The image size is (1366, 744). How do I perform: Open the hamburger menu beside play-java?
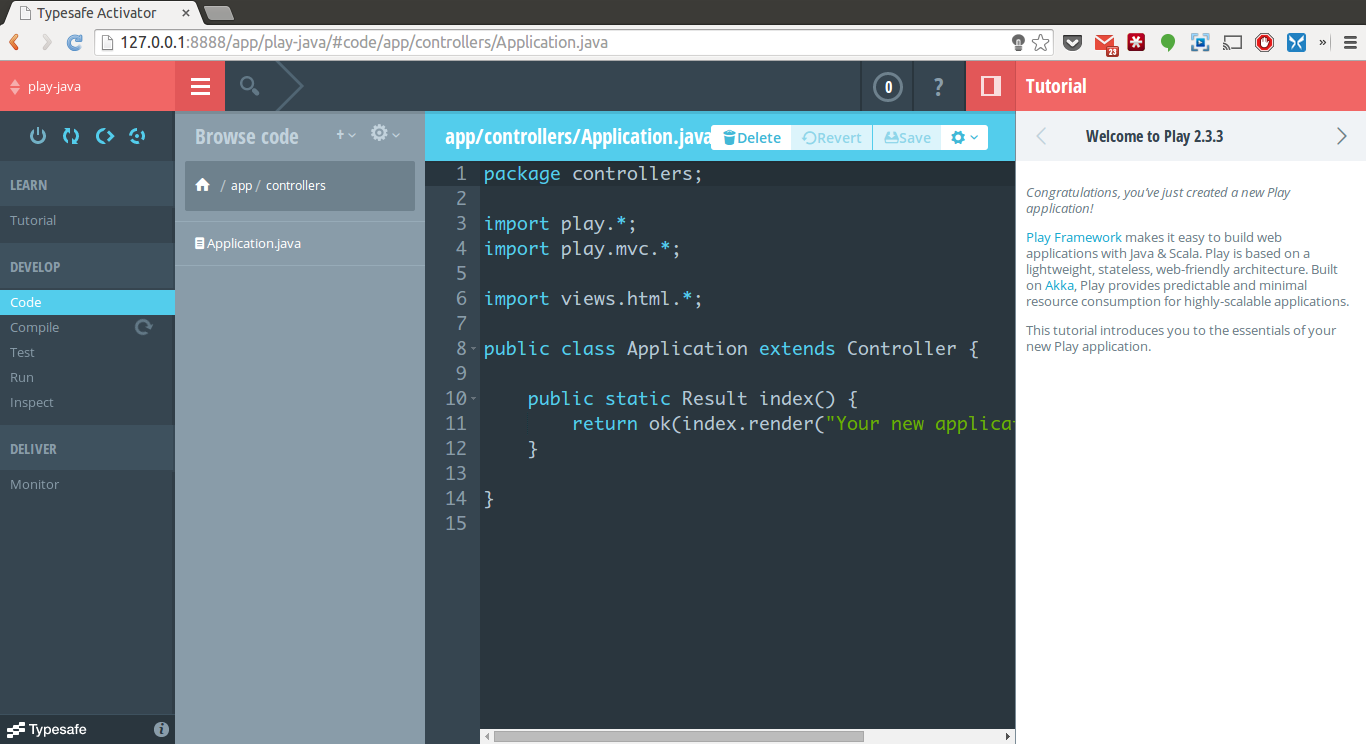[x=200, y=87]
